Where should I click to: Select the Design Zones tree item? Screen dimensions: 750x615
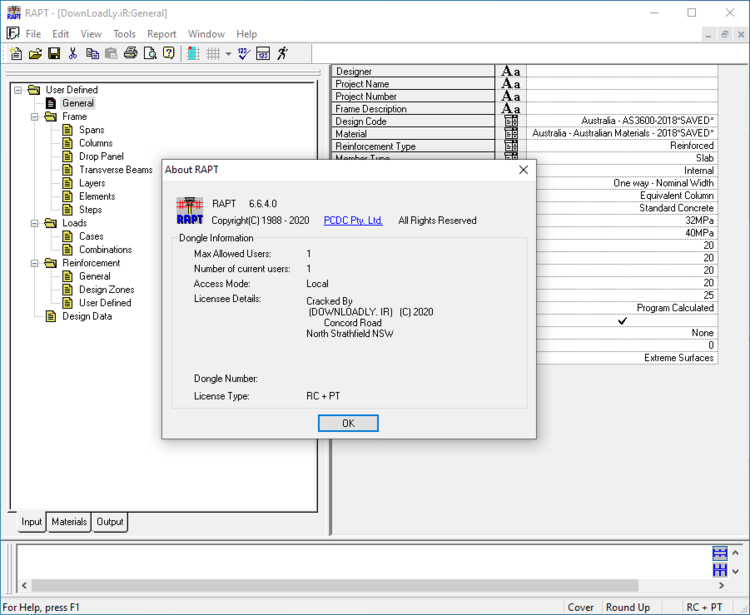pos(106,290)
